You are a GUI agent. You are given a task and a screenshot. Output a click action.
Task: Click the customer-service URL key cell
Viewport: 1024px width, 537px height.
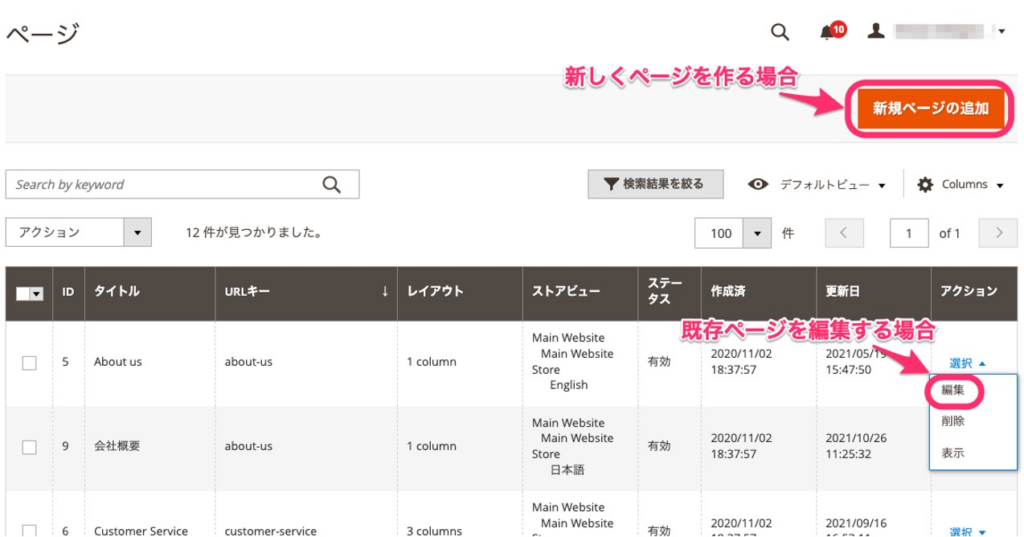click(x=270, y=531)
